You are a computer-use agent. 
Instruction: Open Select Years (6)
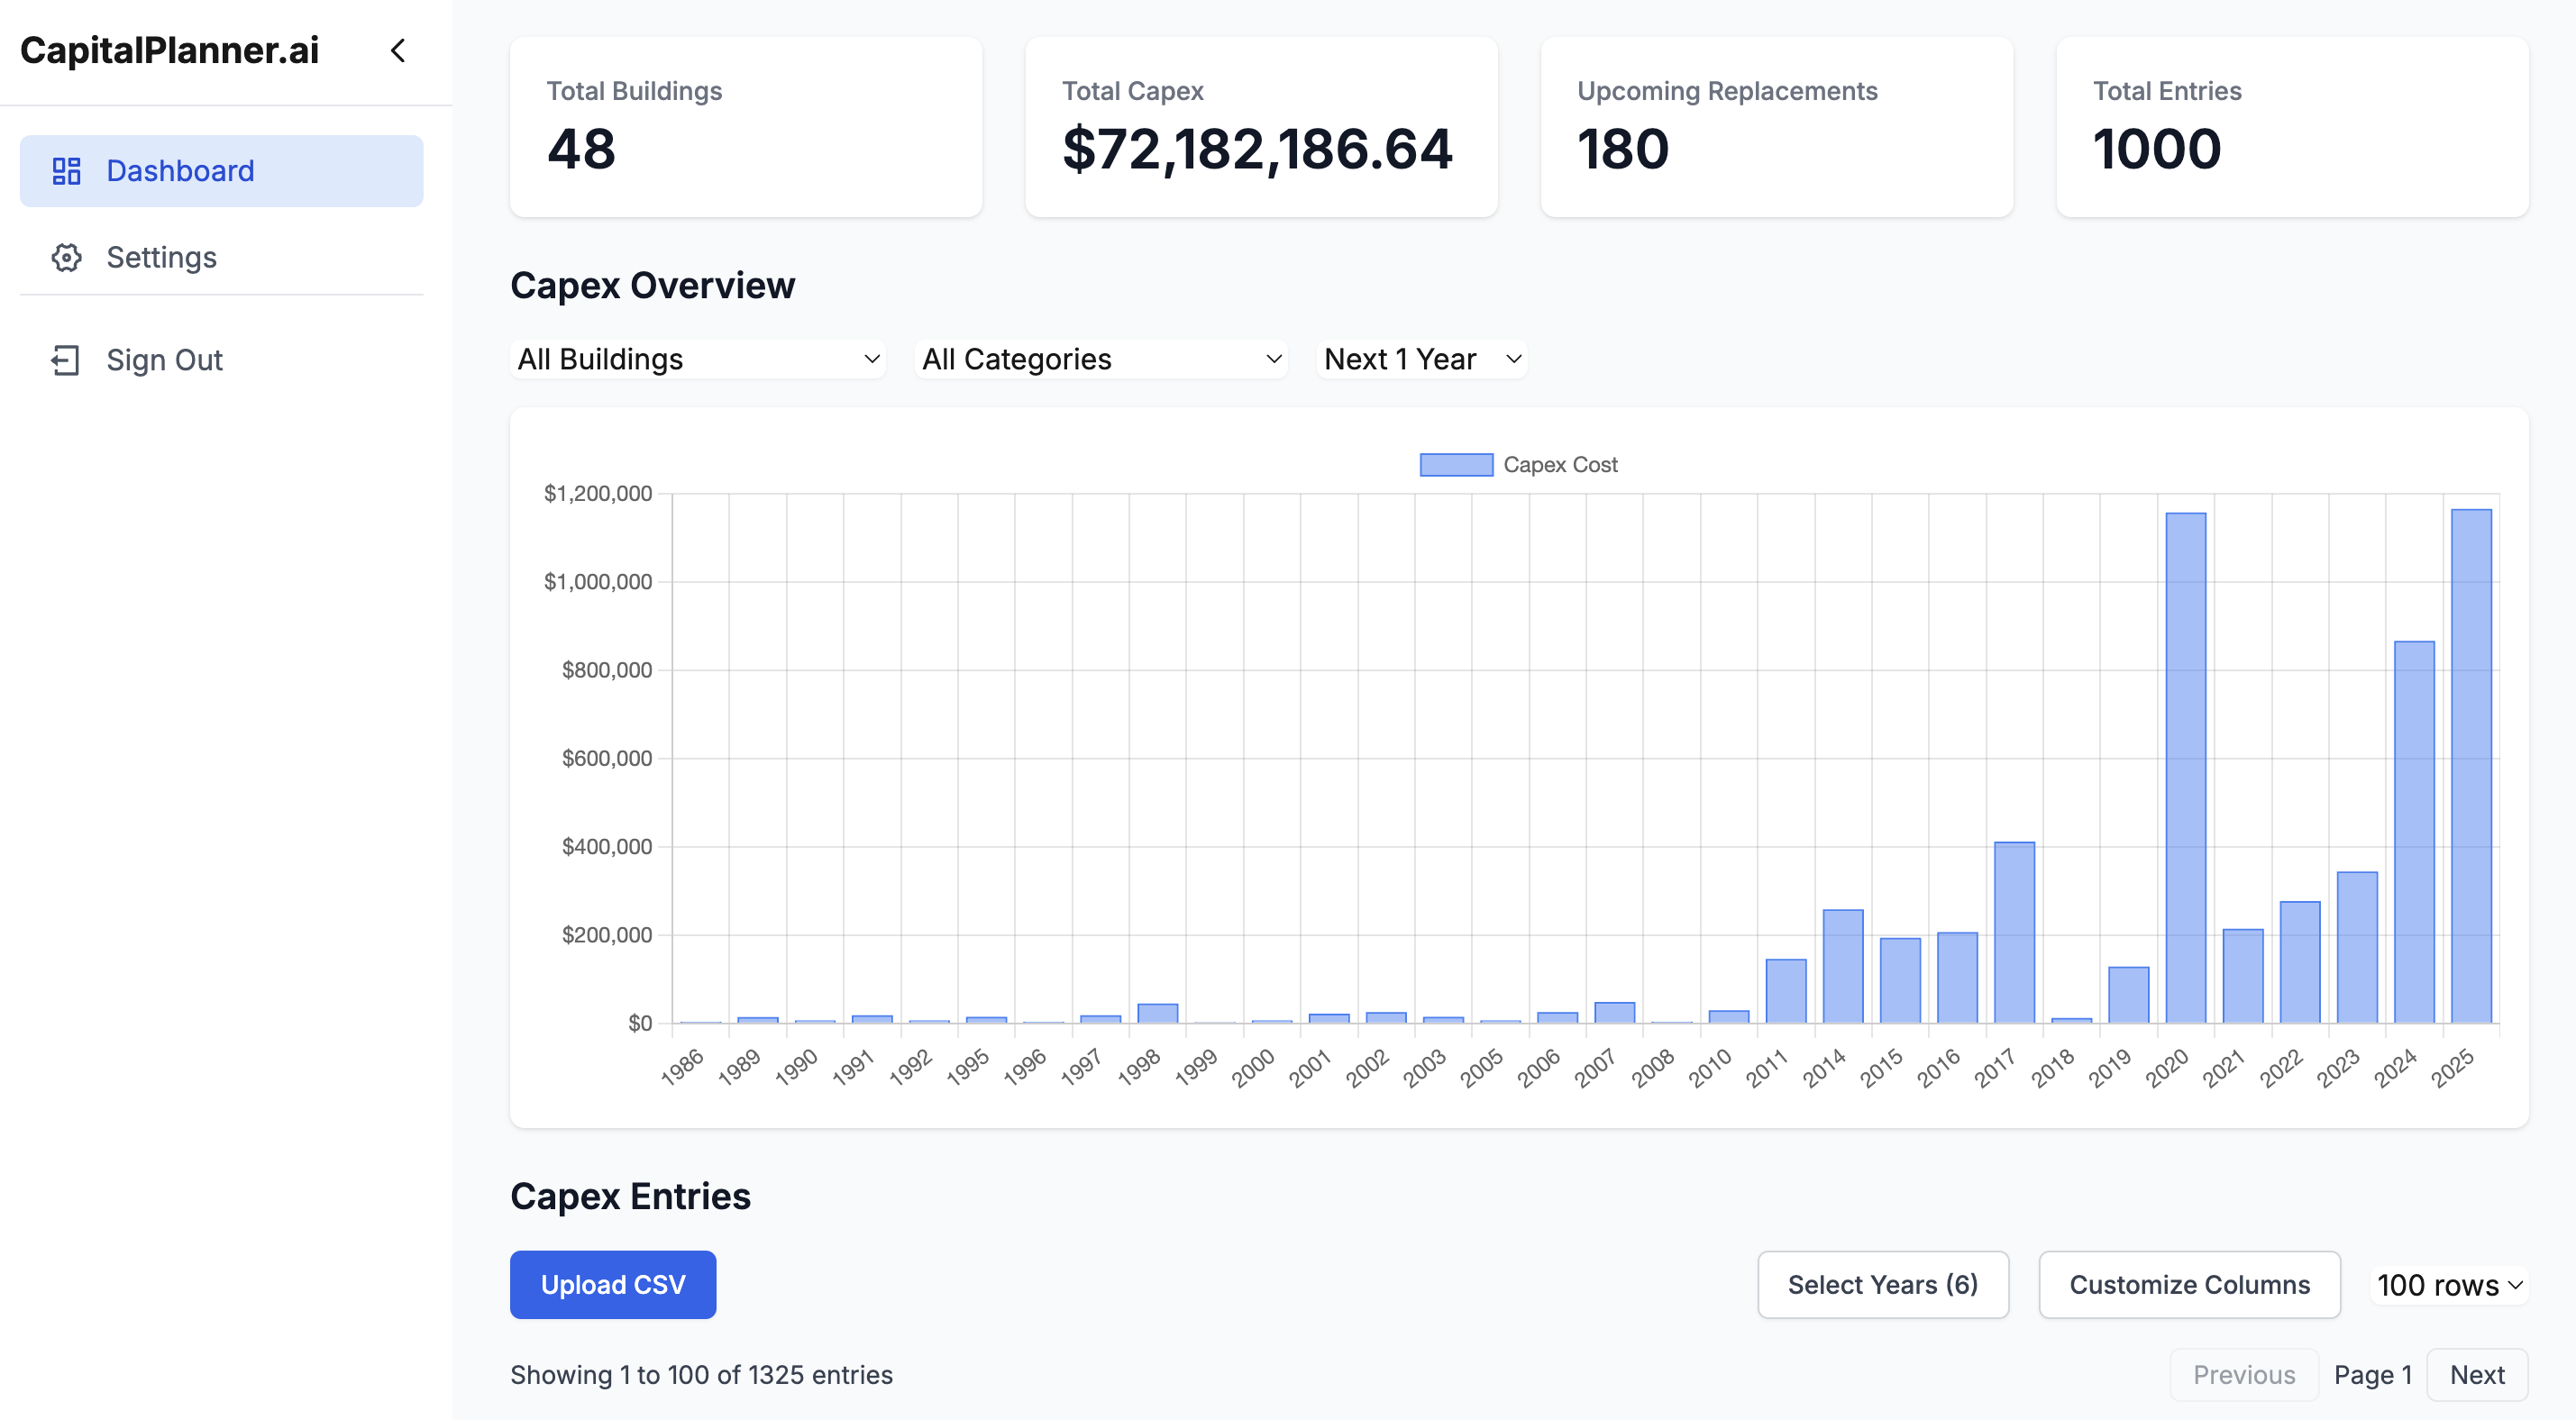(x=1883, y=1284)
